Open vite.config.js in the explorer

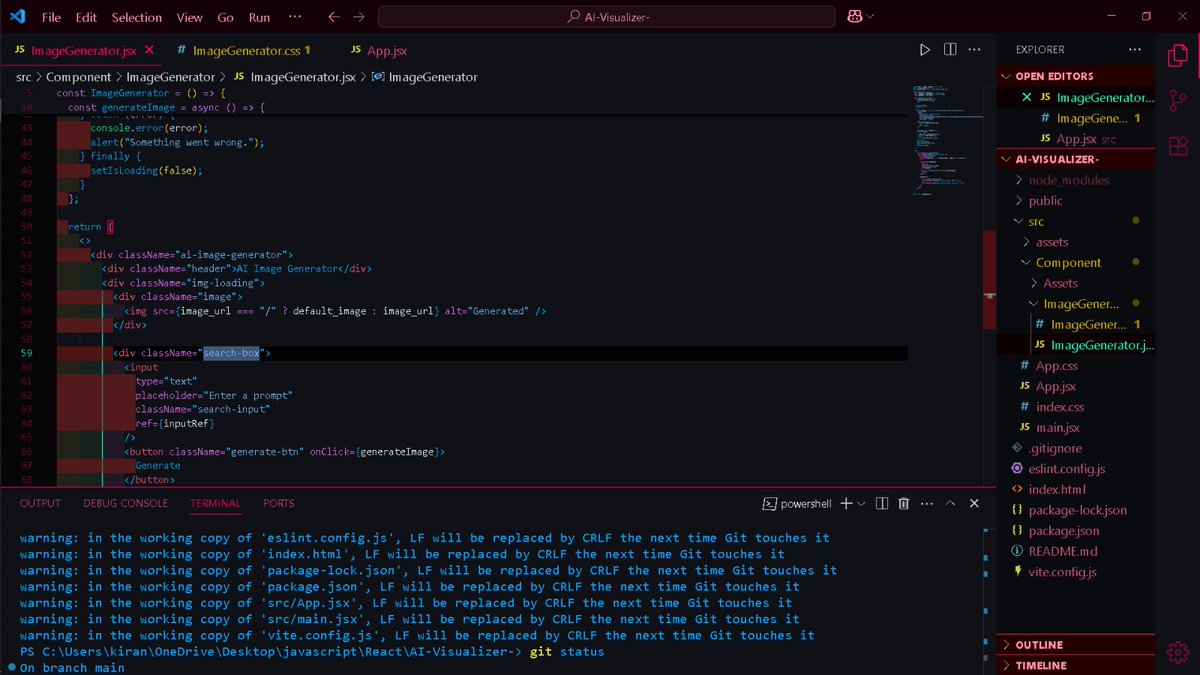pos(1062,572)
